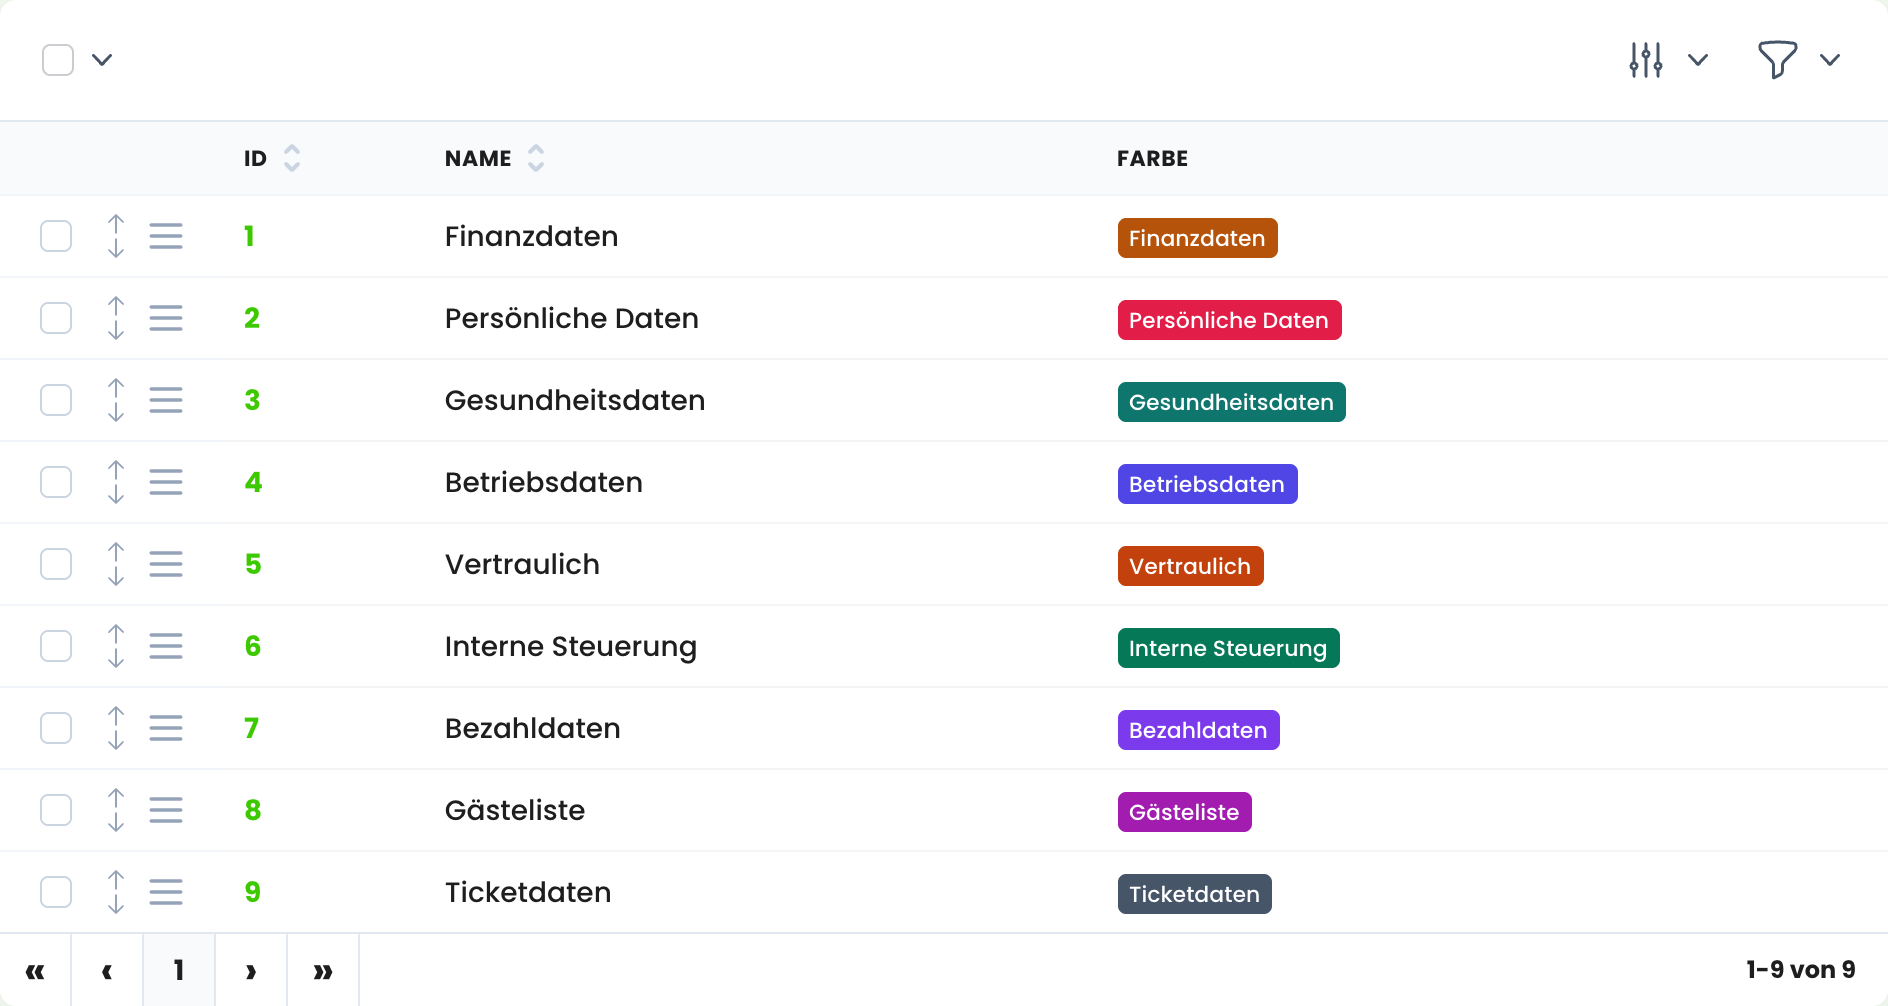Check the Interne Steuerung row checkbox
The image size is (1888, 1006).
56,646
